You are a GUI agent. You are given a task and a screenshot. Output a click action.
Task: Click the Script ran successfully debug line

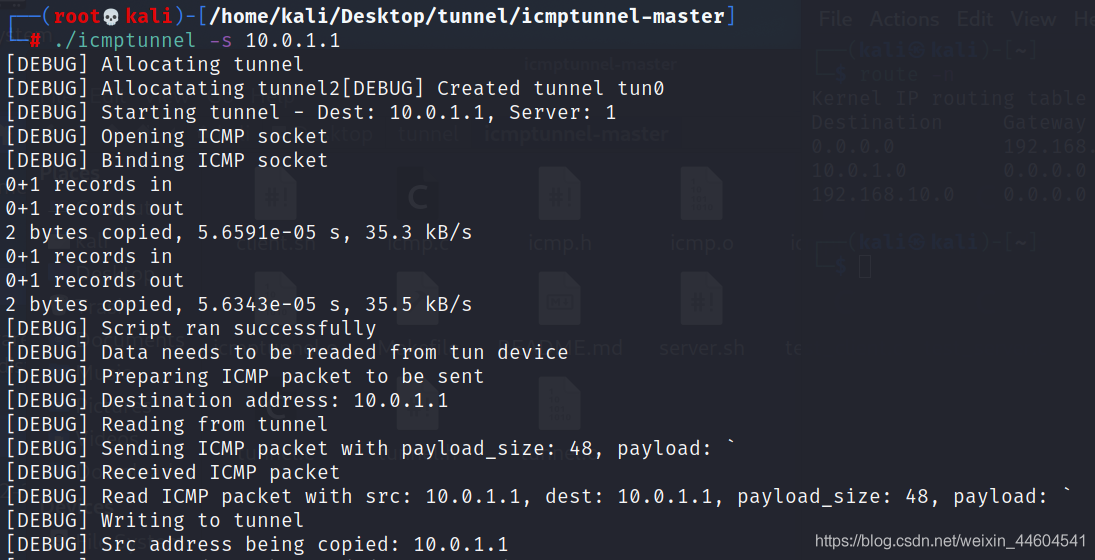tap(239, 328)
